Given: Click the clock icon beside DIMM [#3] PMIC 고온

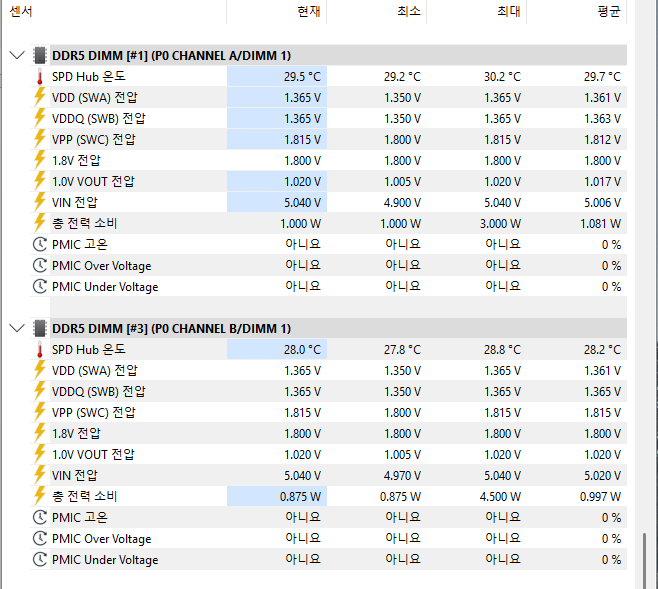Looking at the screenshot, I should click(x=40, y=517).
